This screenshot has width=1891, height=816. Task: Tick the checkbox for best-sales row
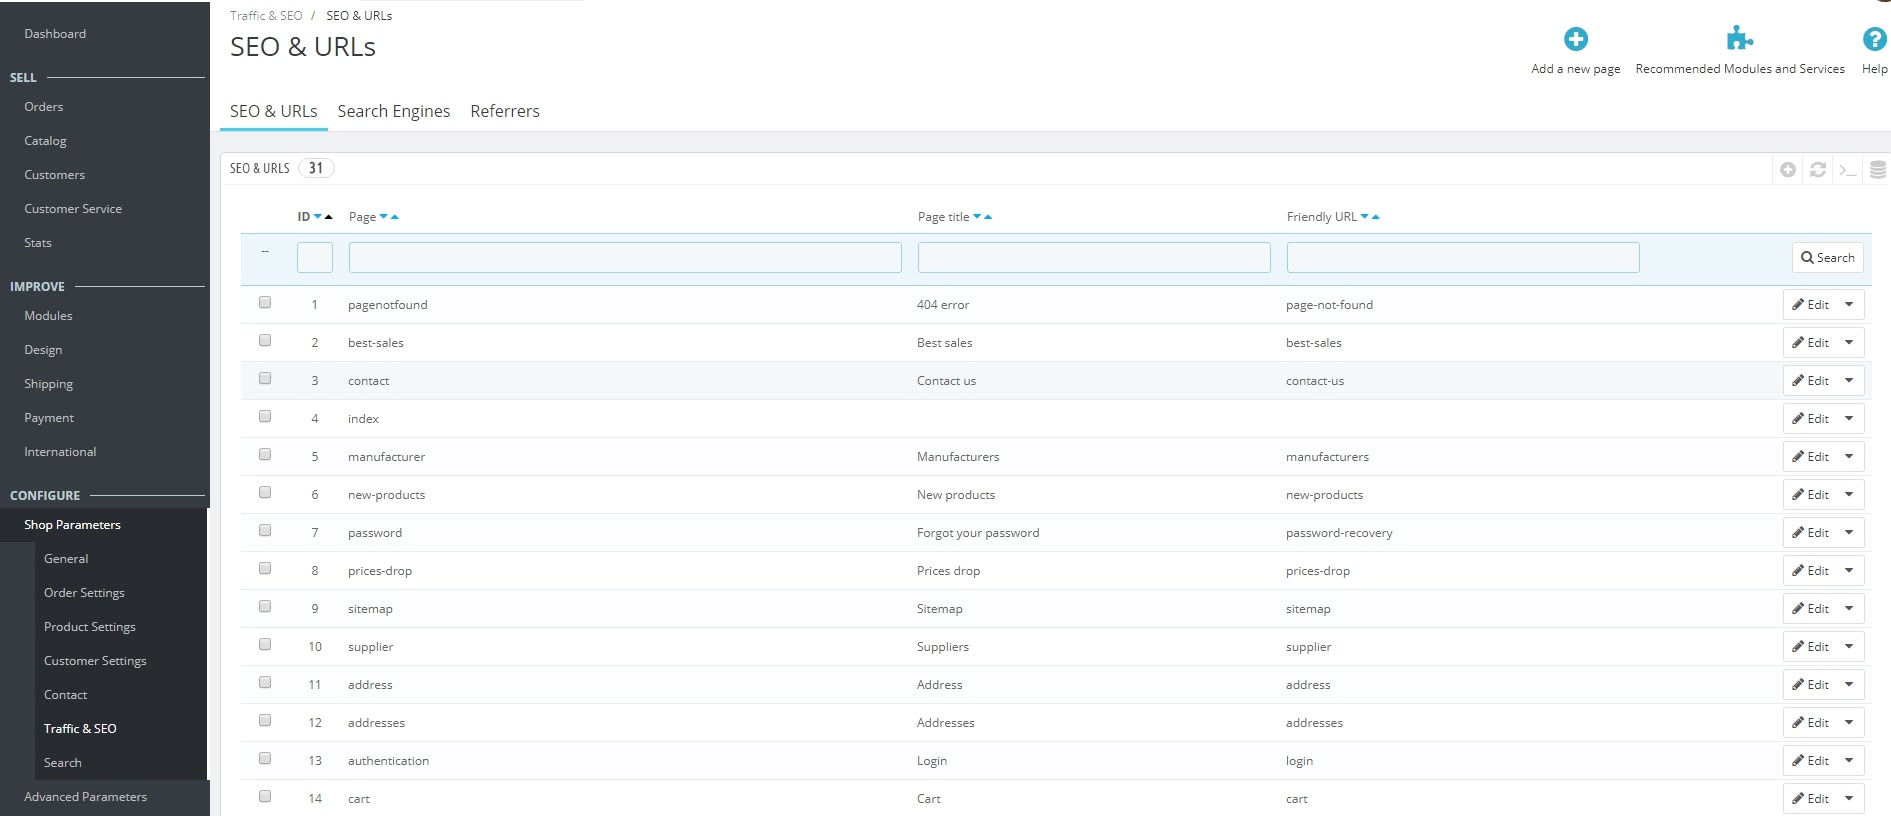click(265, 340)
